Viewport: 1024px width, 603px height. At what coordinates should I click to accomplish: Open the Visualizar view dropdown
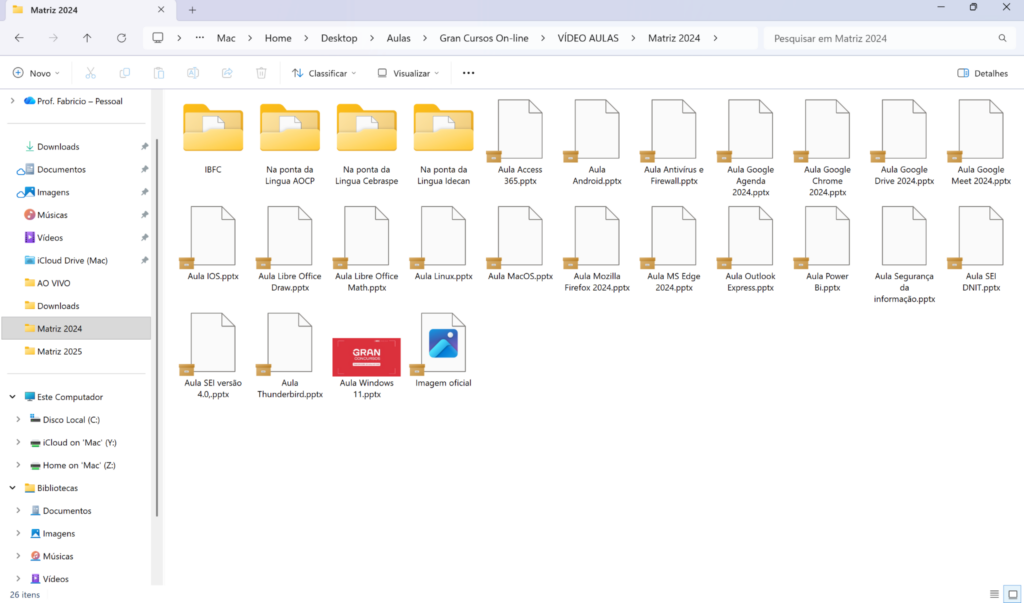pyautogui.click(x=408, y=73)
